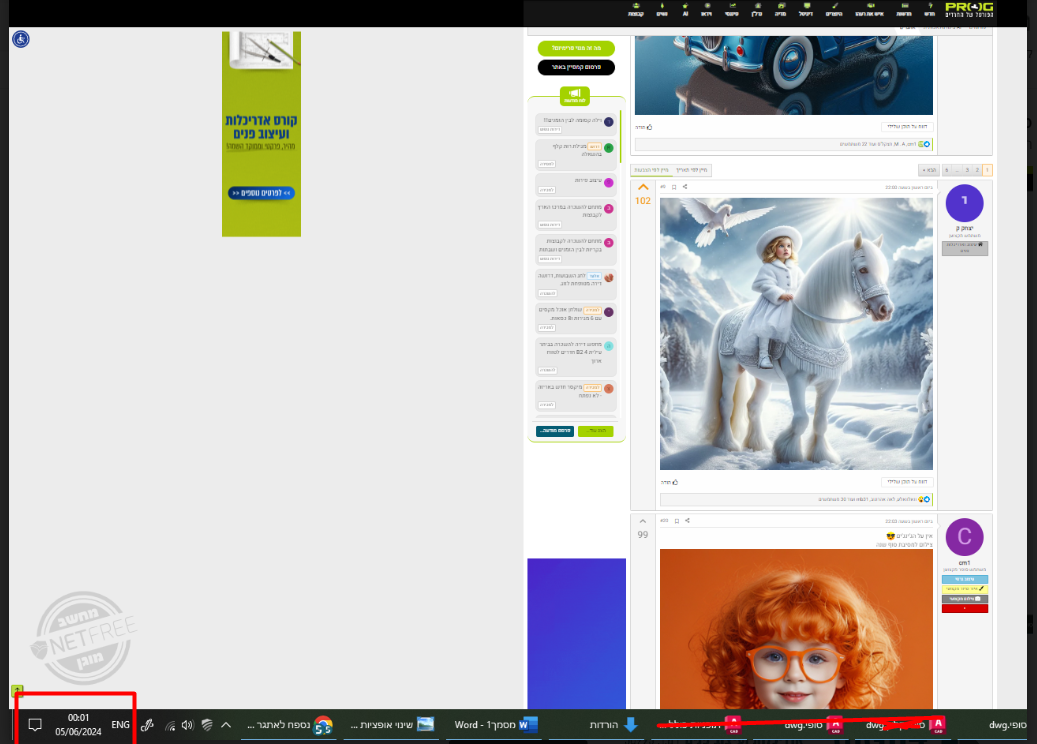Click thumbs-up thanks under horse image
1037x744 pixels.
point(669,482)
